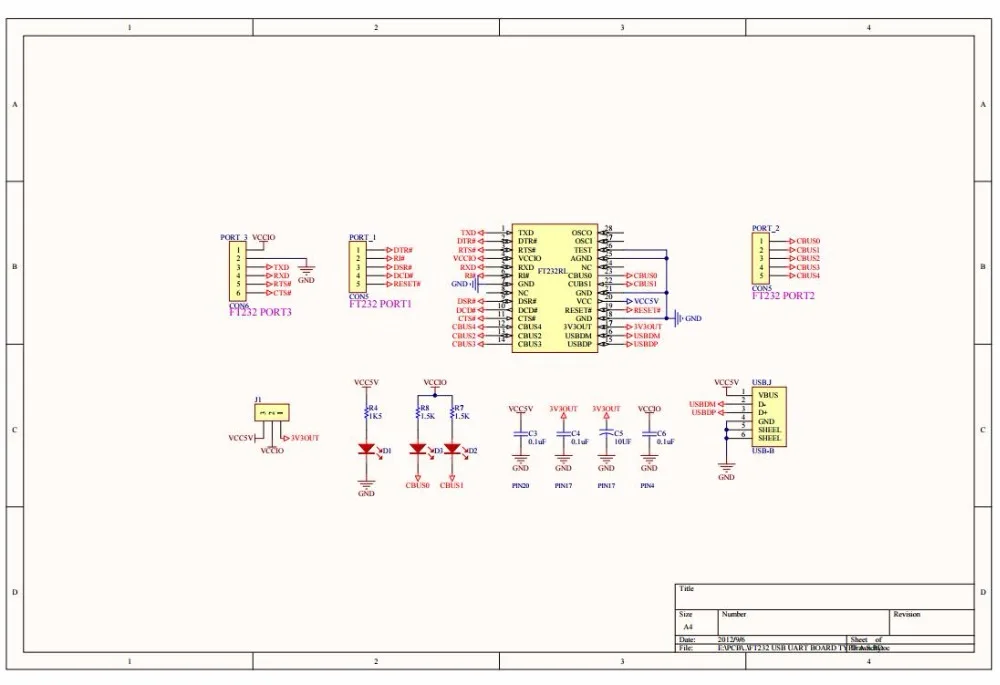Click the 'AGND' pin name inside chip
Viewport: 1000px width, 685px height.
(x=581, y=259)
